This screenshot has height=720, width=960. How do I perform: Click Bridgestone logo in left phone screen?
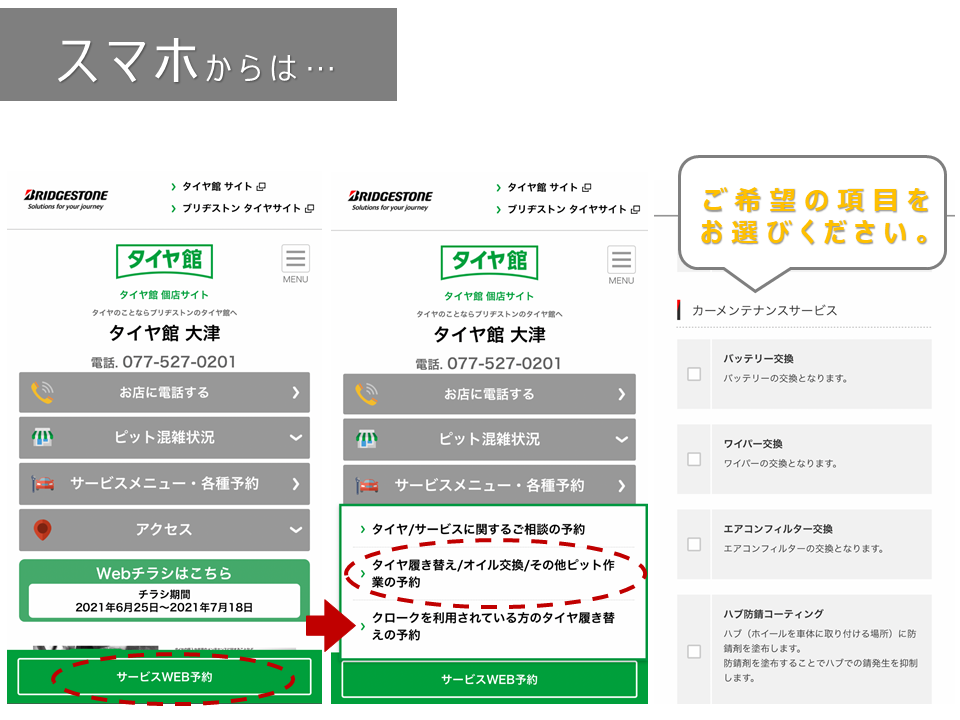66,199
